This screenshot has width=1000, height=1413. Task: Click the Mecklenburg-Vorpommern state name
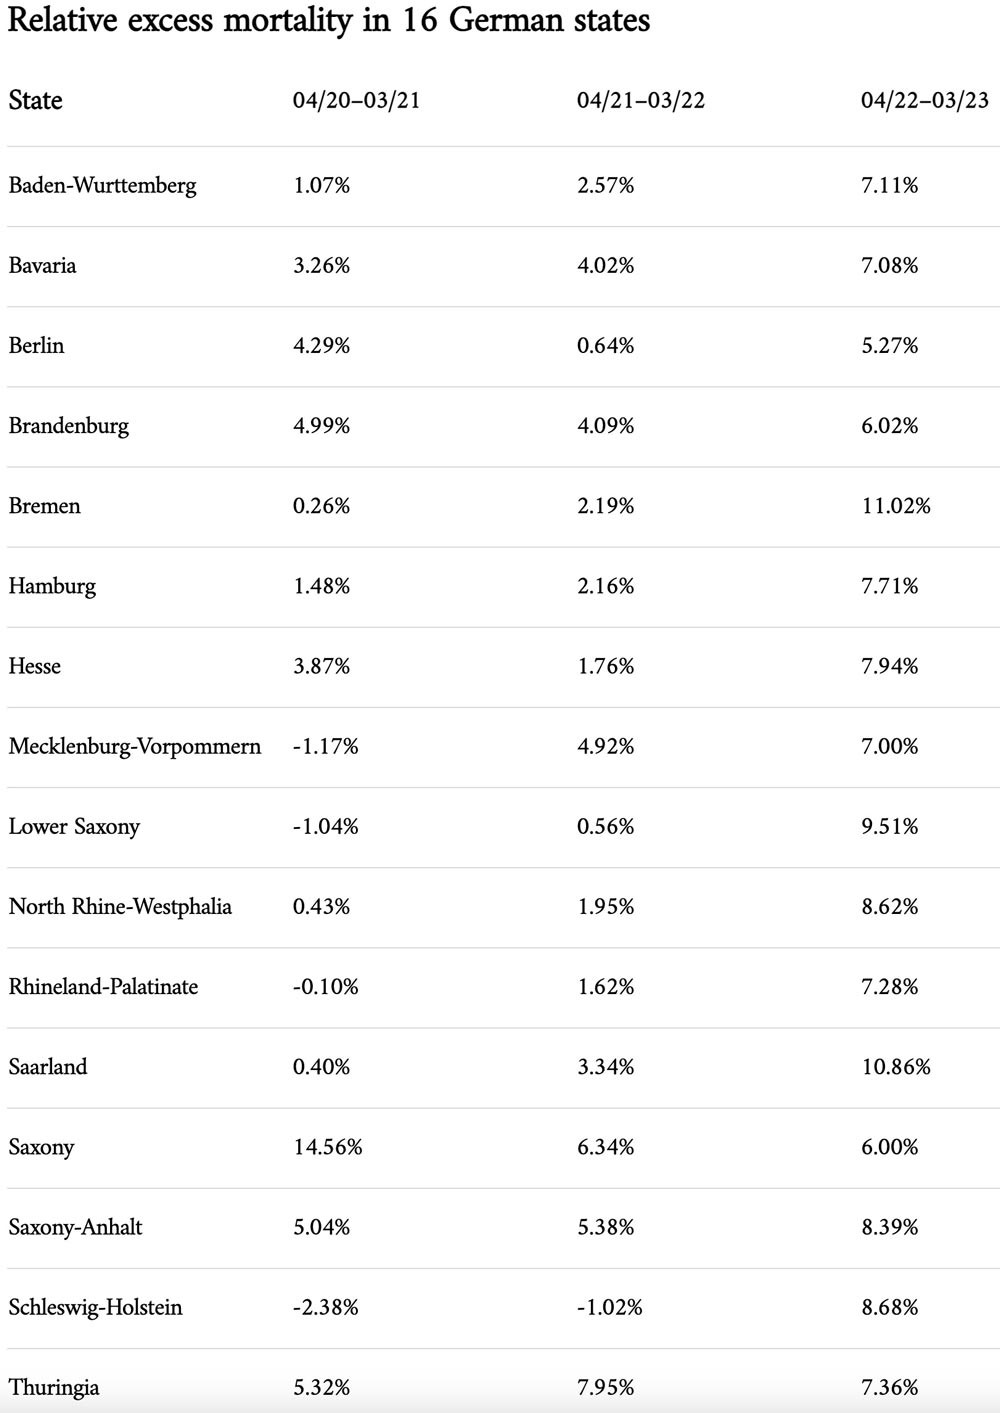[x=135, y=747]
